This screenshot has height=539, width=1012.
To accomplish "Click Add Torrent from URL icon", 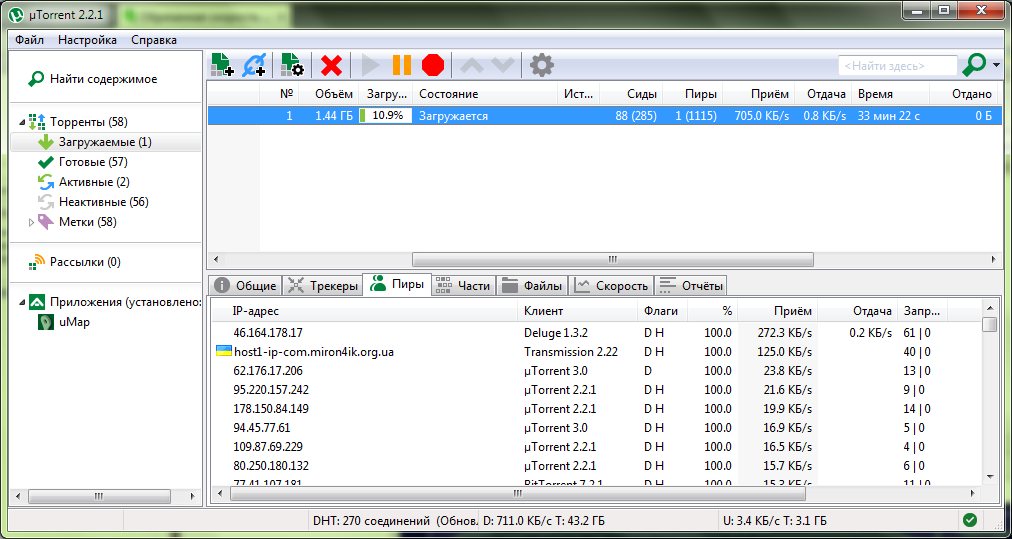I will pyautogui.click(x=253, y=65).
